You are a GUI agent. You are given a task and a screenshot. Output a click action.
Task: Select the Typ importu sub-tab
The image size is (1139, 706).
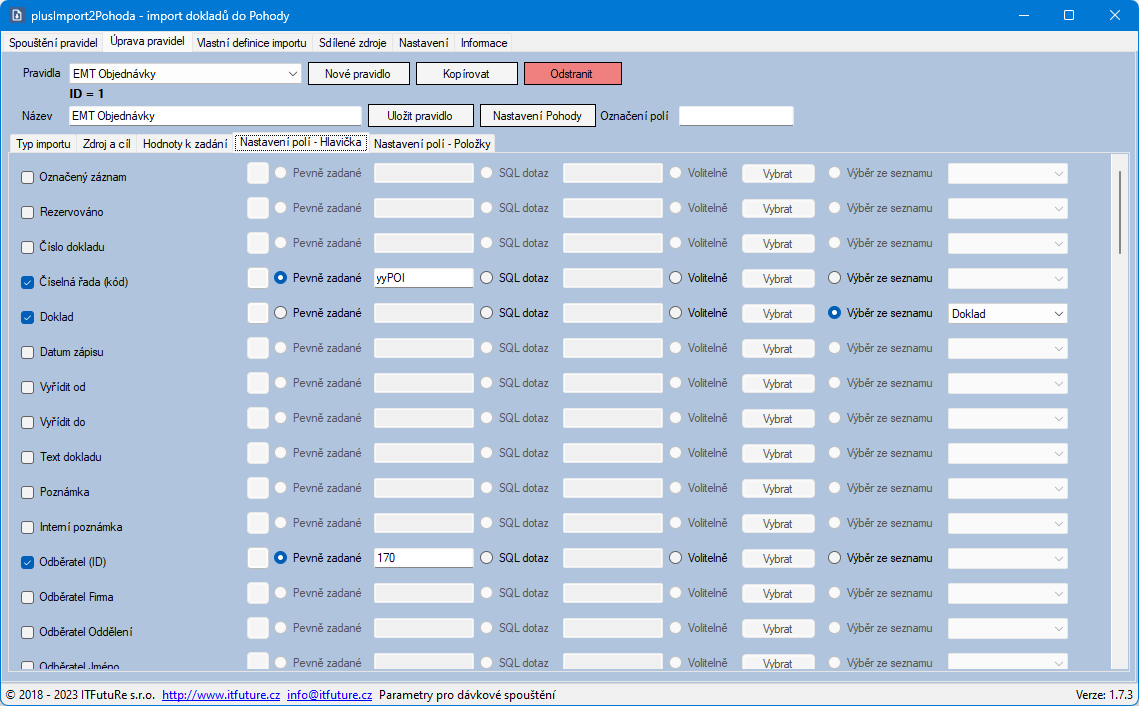pos(44,144)
